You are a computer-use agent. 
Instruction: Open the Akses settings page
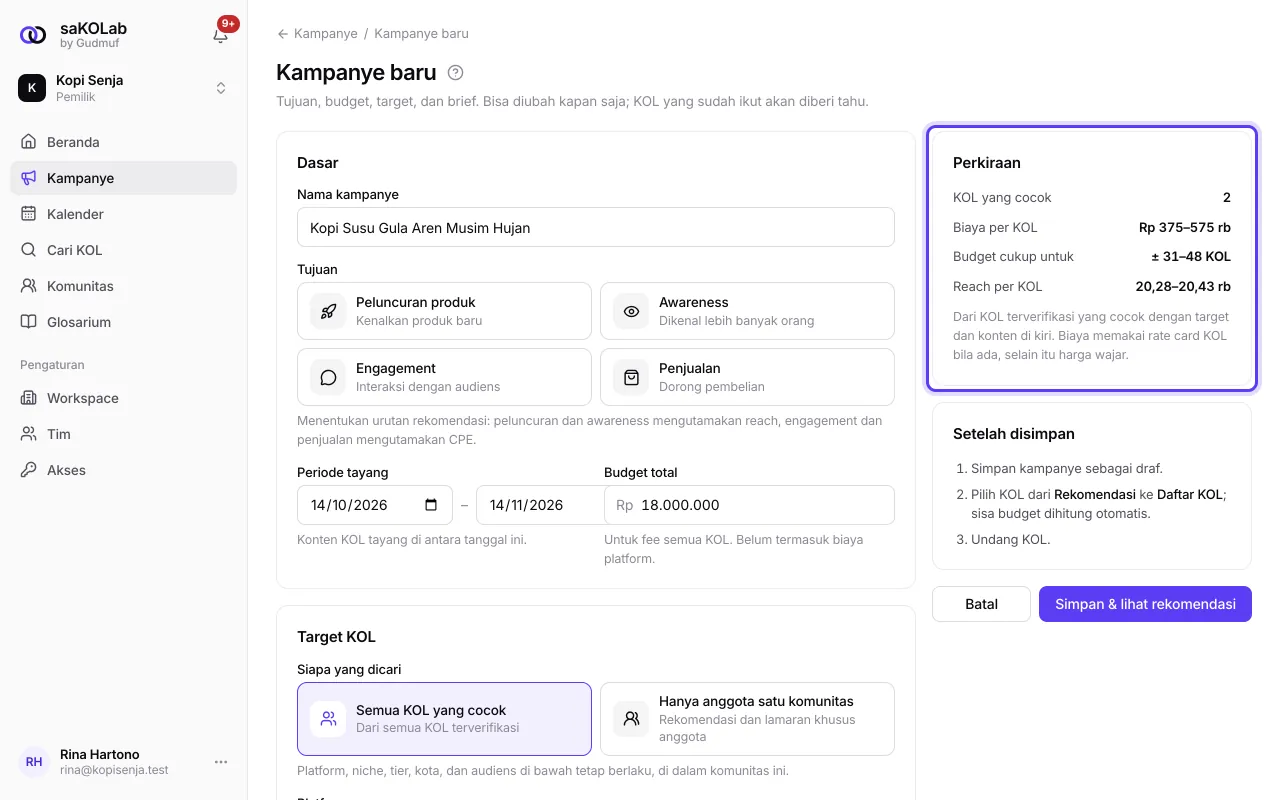[124, 470]
